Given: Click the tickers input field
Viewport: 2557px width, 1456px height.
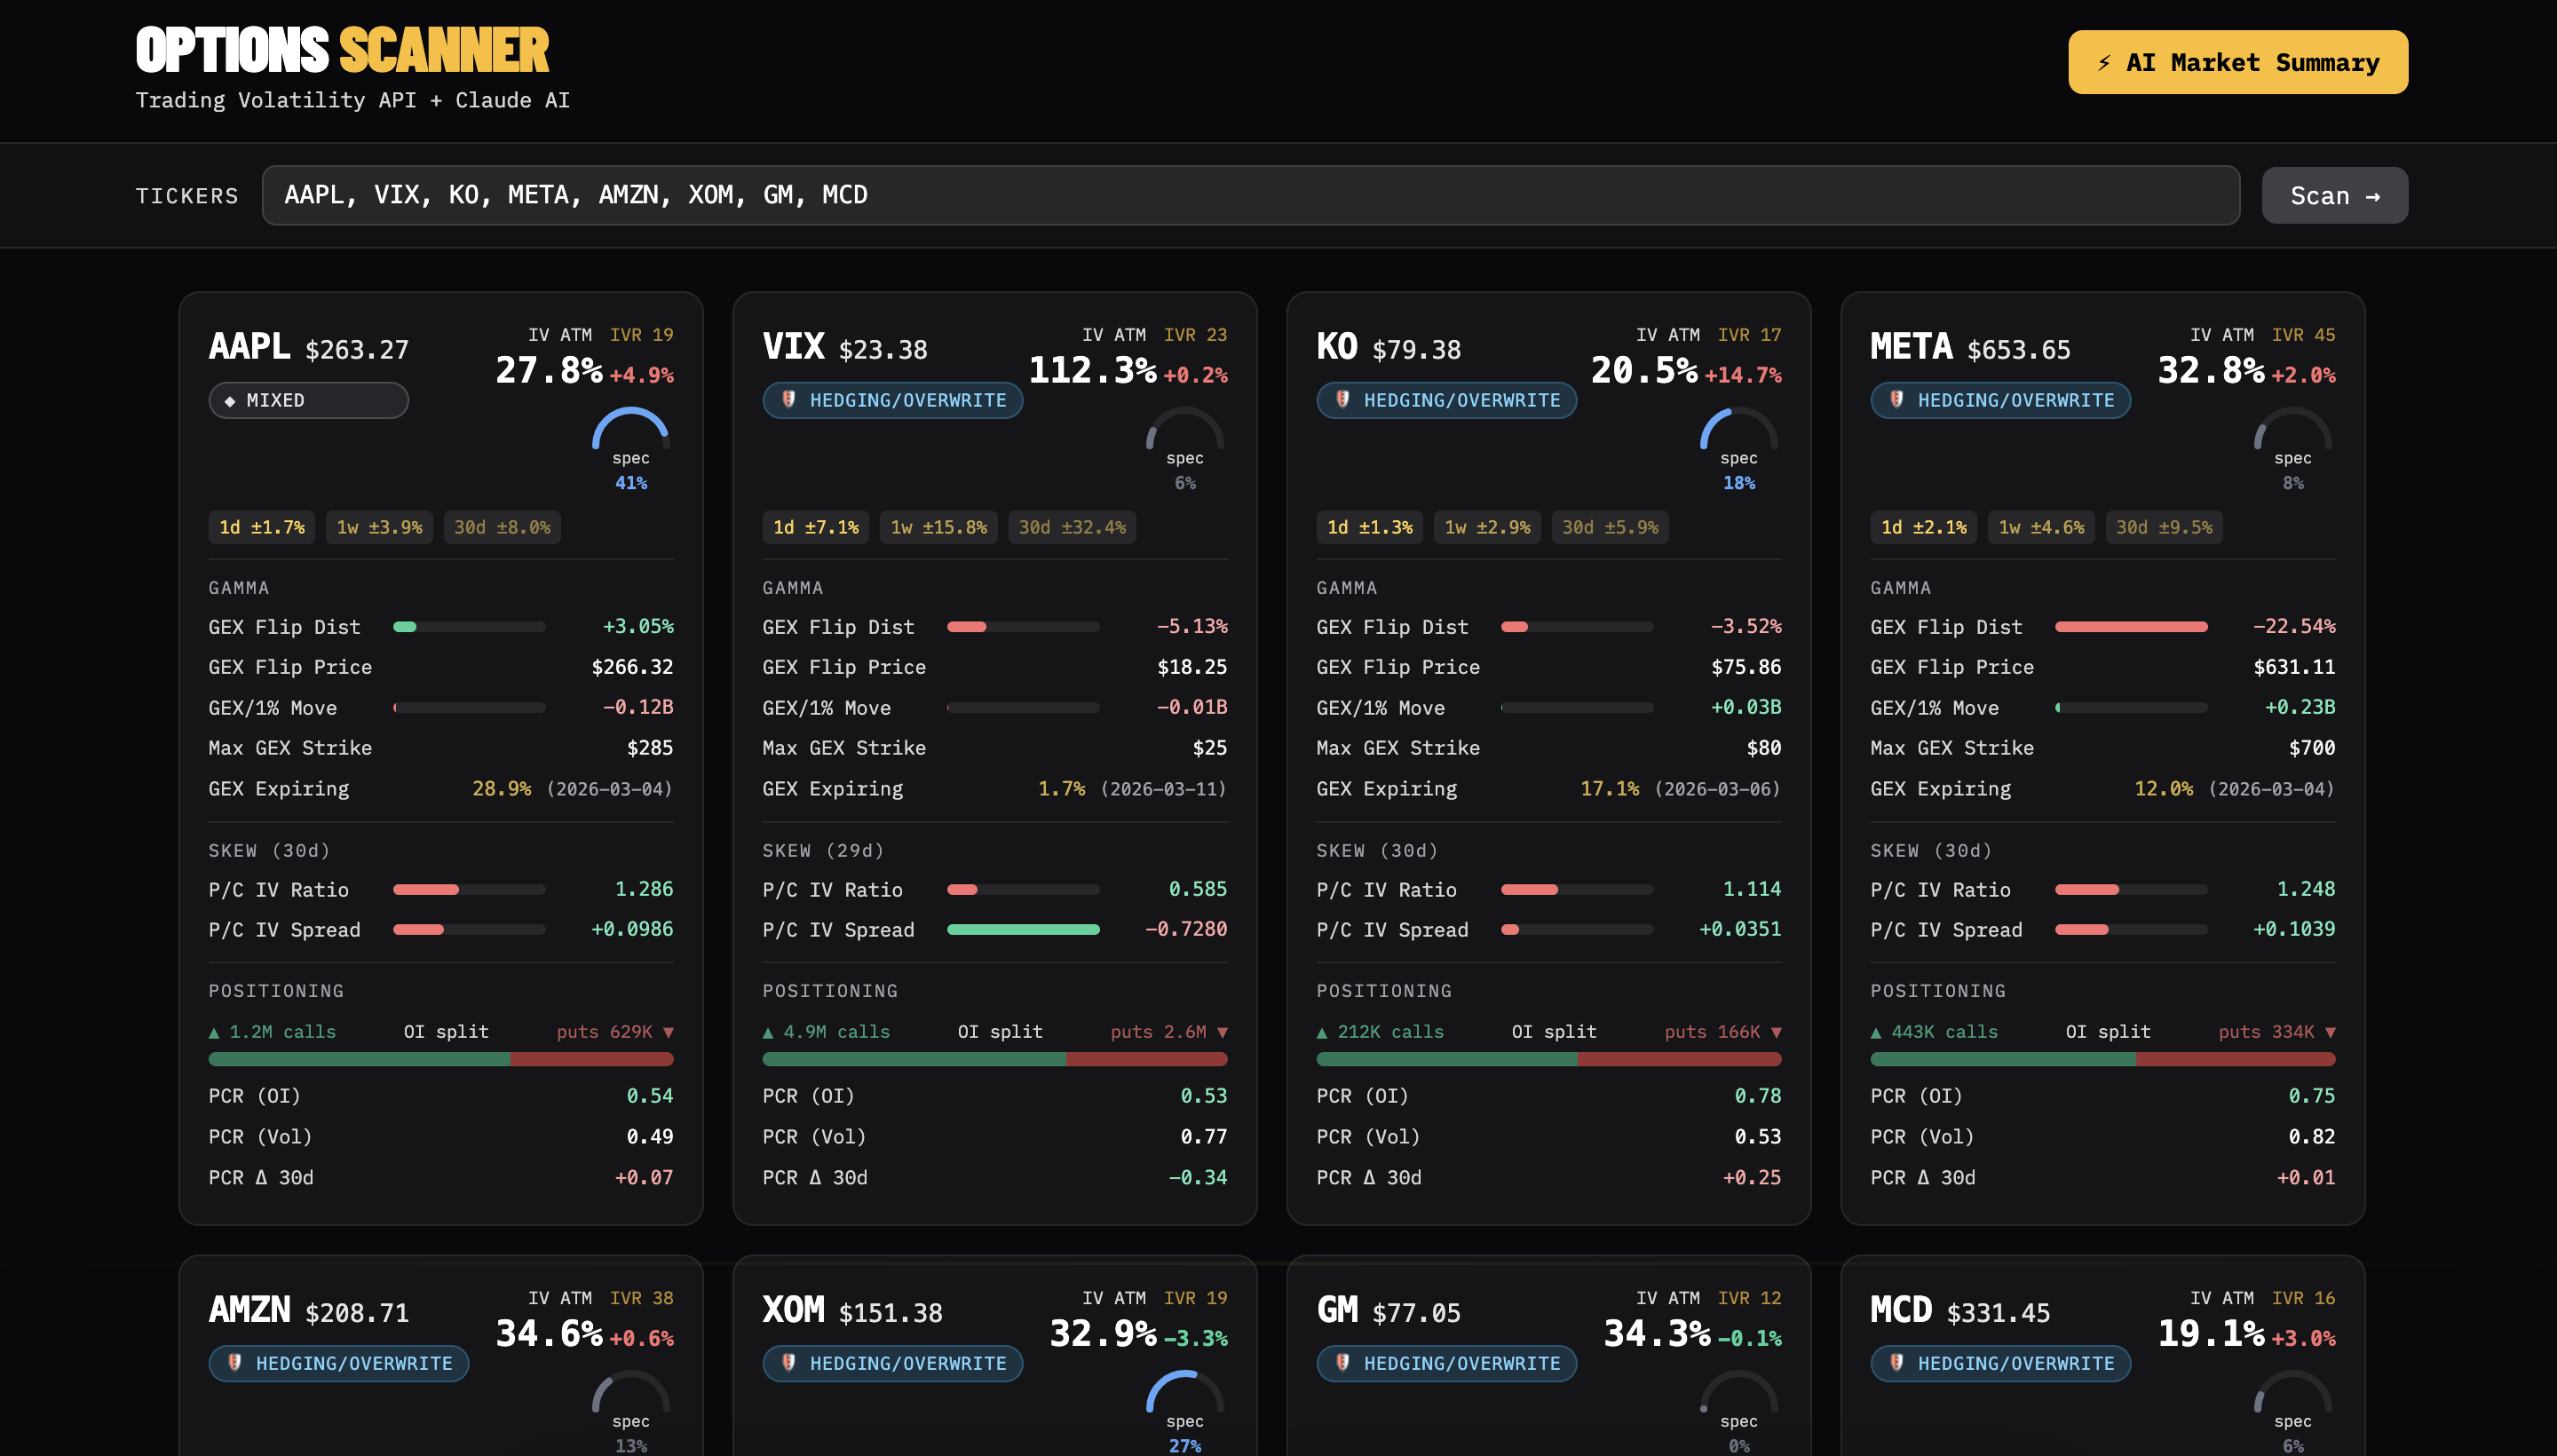Looking at the screenshot, I should point(1250,195).
